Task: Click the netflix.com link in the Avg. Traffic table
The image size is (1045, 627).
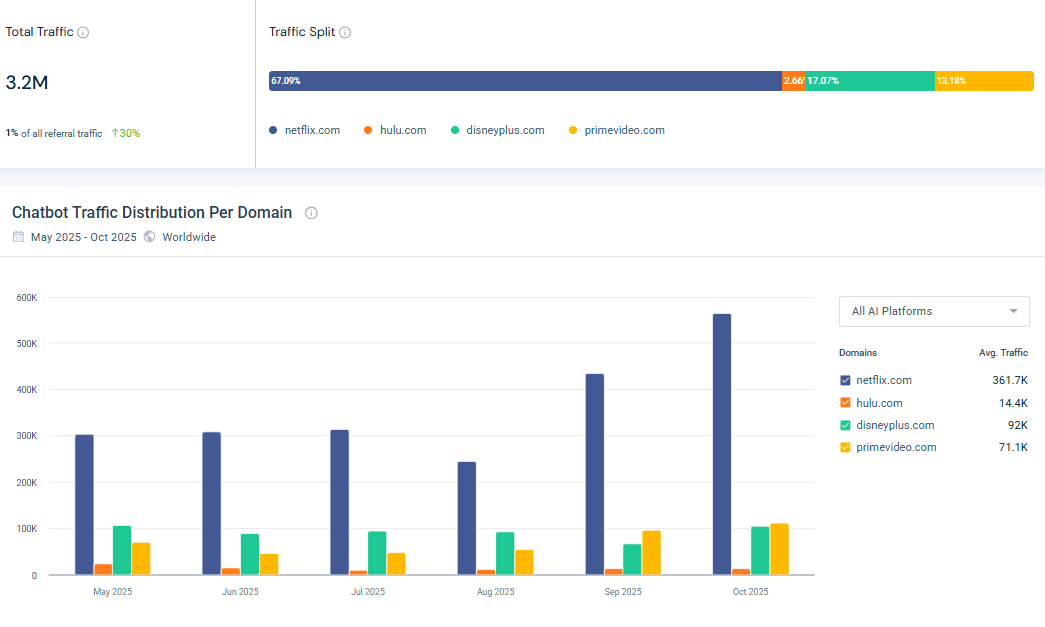Action: click(x=886, y=380)
